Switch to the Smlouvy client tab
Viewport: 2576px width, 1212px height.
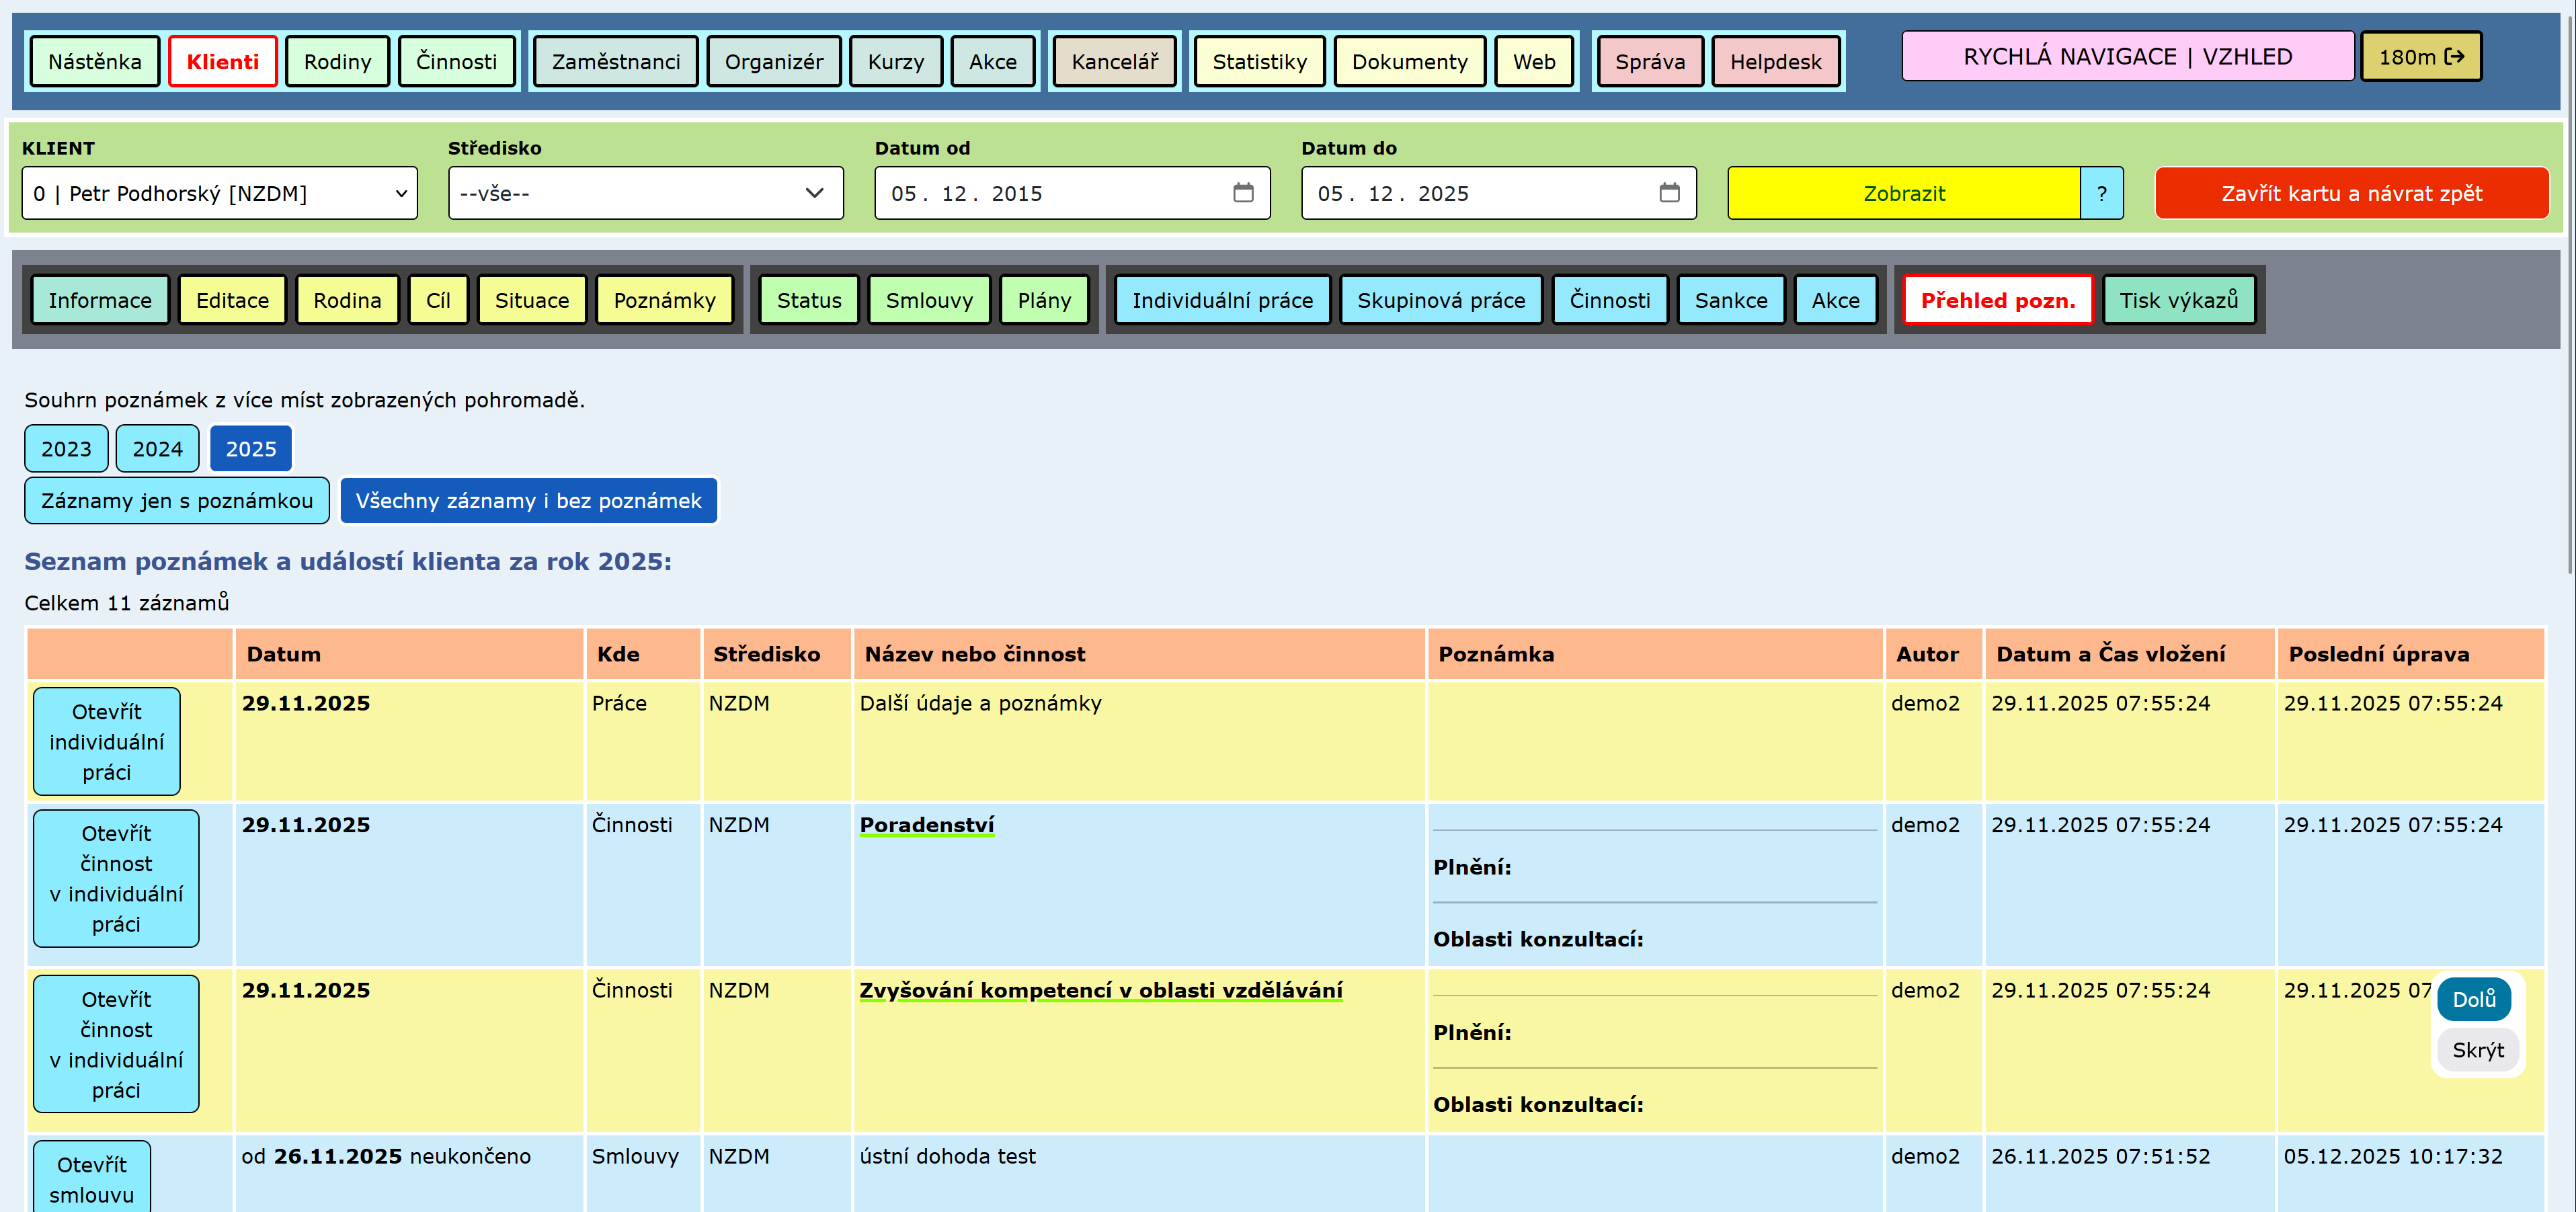[928, 301]
